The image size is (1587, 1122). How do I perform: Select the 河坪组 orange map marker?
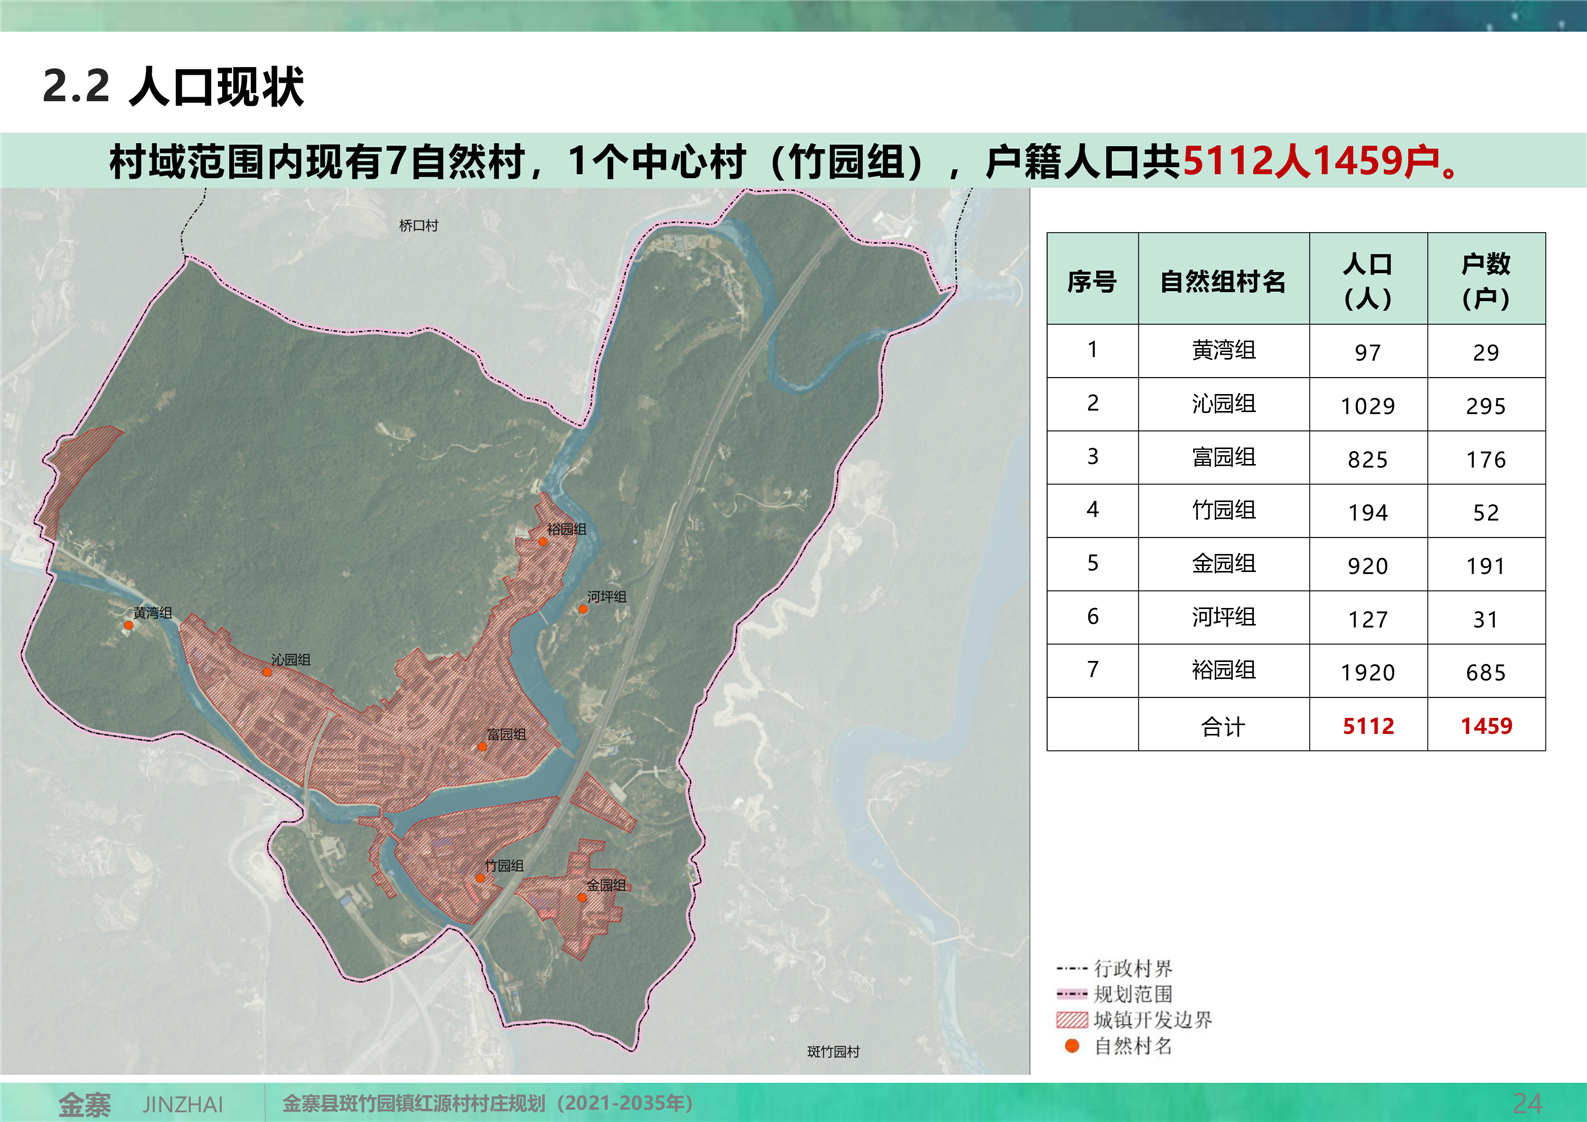[583, 609]
